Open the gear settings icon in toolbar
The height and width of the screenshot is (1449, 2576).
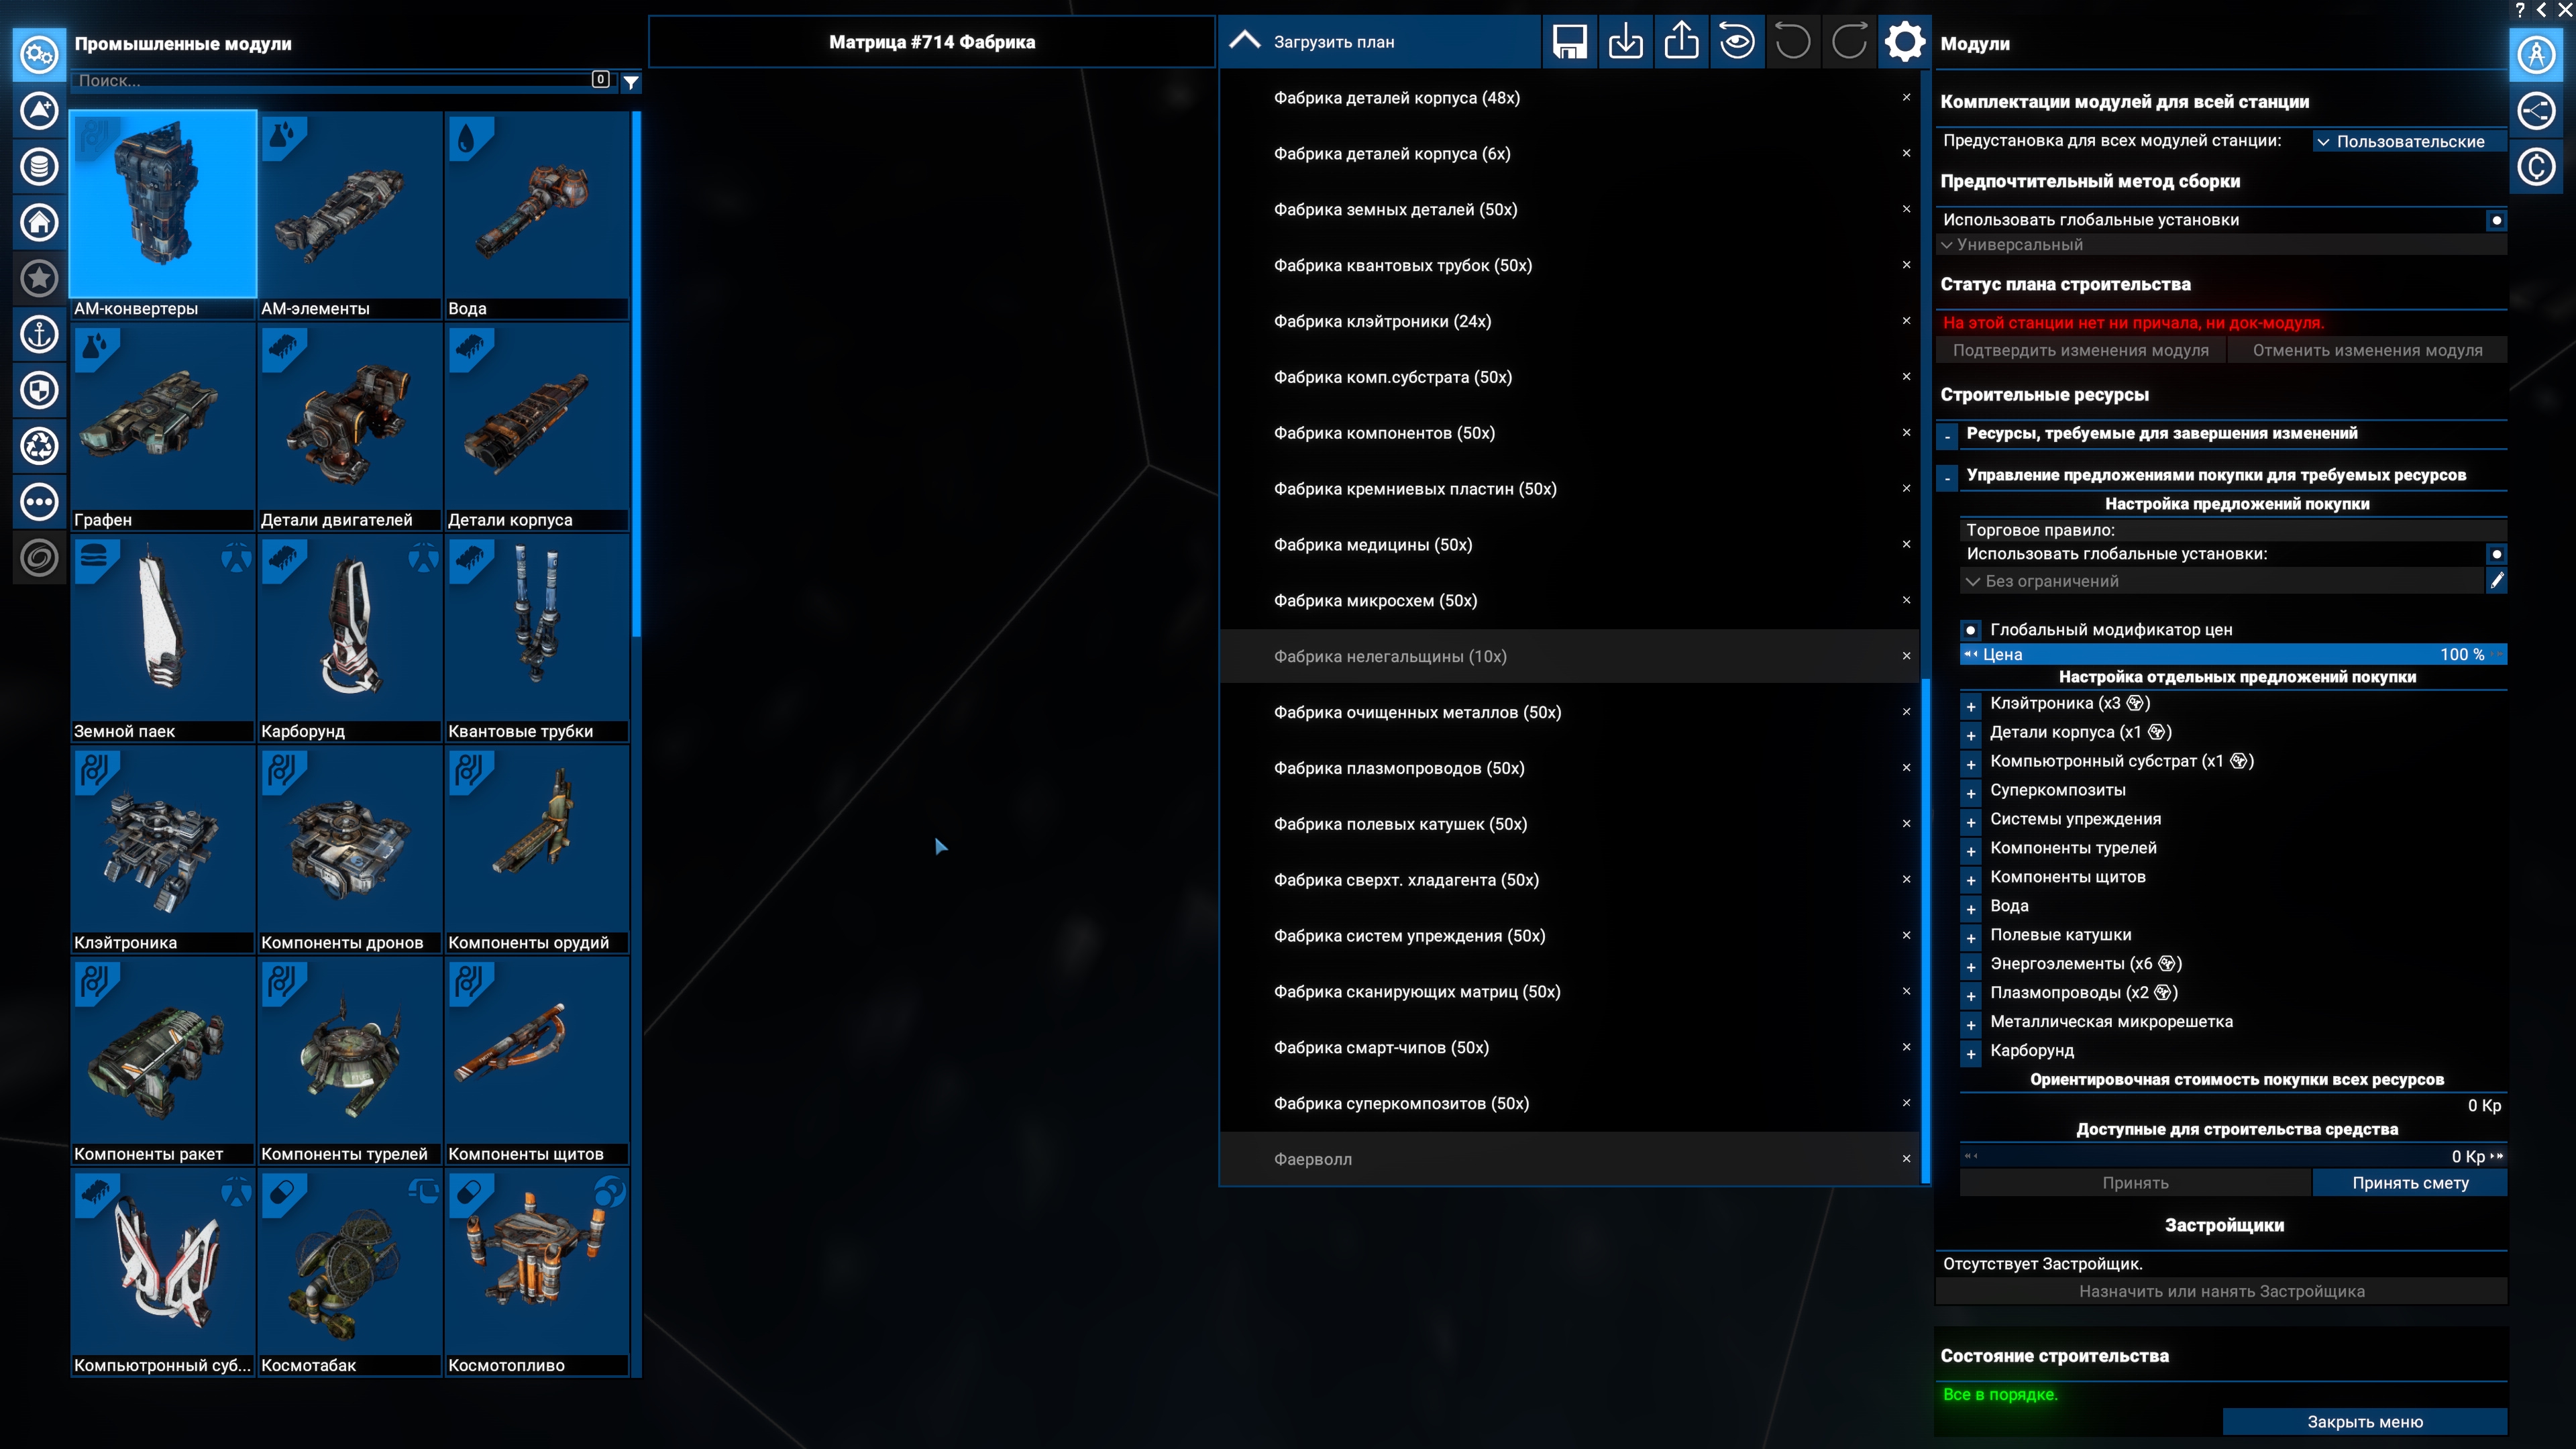click(x=1904, y=42)
